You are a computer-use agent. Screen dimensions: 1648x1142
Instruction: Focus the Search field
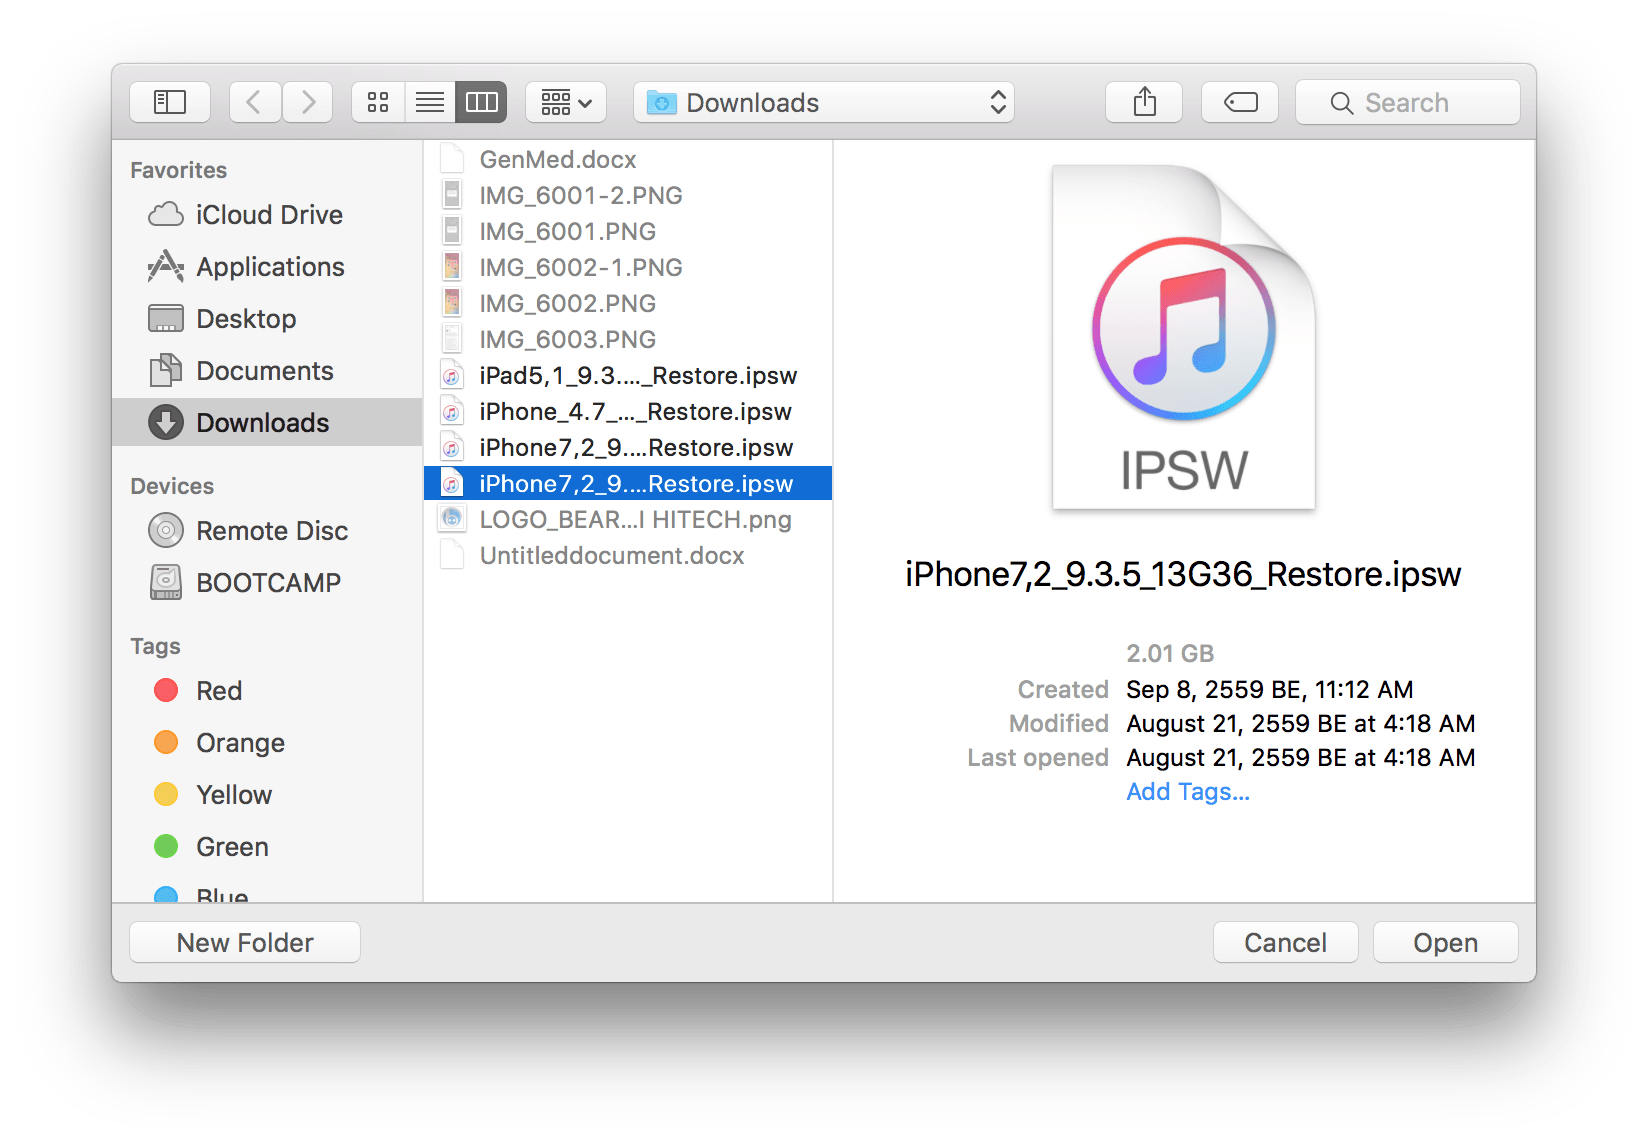(x=1408, y=102)
